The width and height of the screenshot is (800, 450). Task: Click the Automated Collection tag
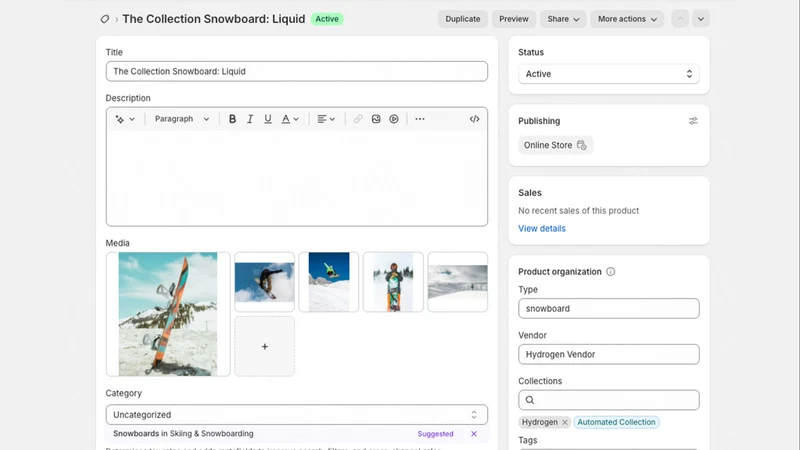pyautogui.click(x=616, y=422)
